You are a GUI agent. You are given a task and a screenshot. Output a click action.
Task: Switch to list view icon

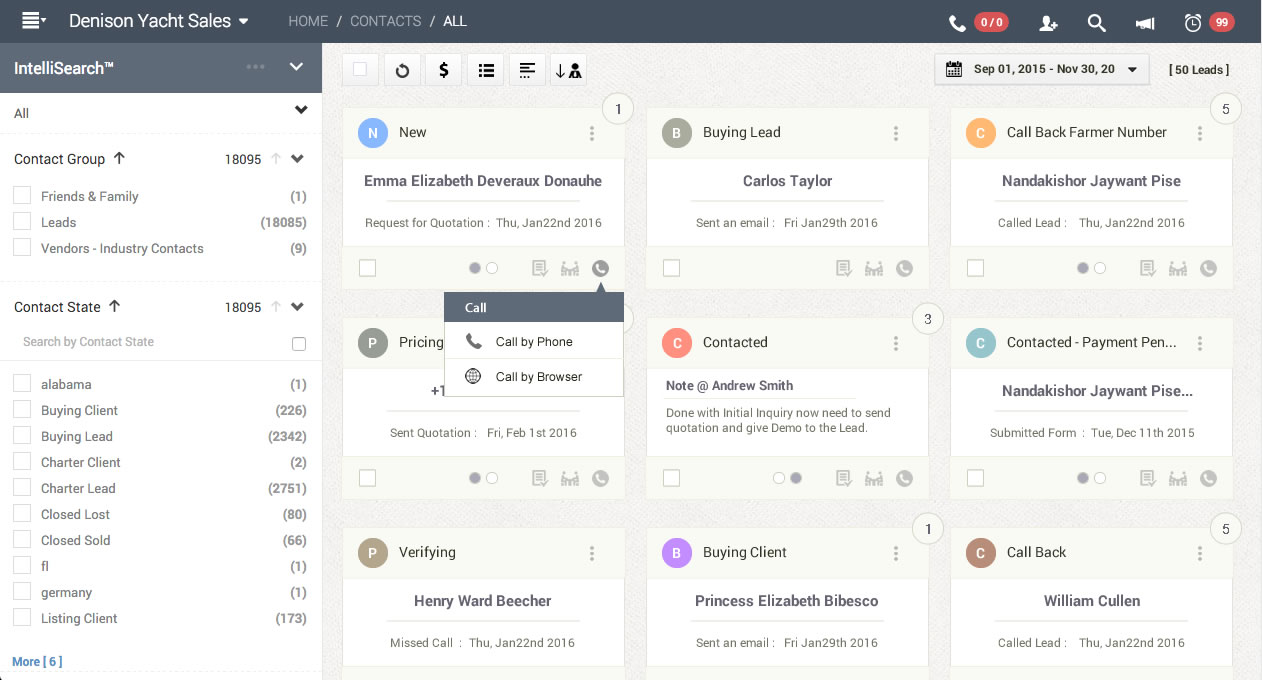point(486,70)
